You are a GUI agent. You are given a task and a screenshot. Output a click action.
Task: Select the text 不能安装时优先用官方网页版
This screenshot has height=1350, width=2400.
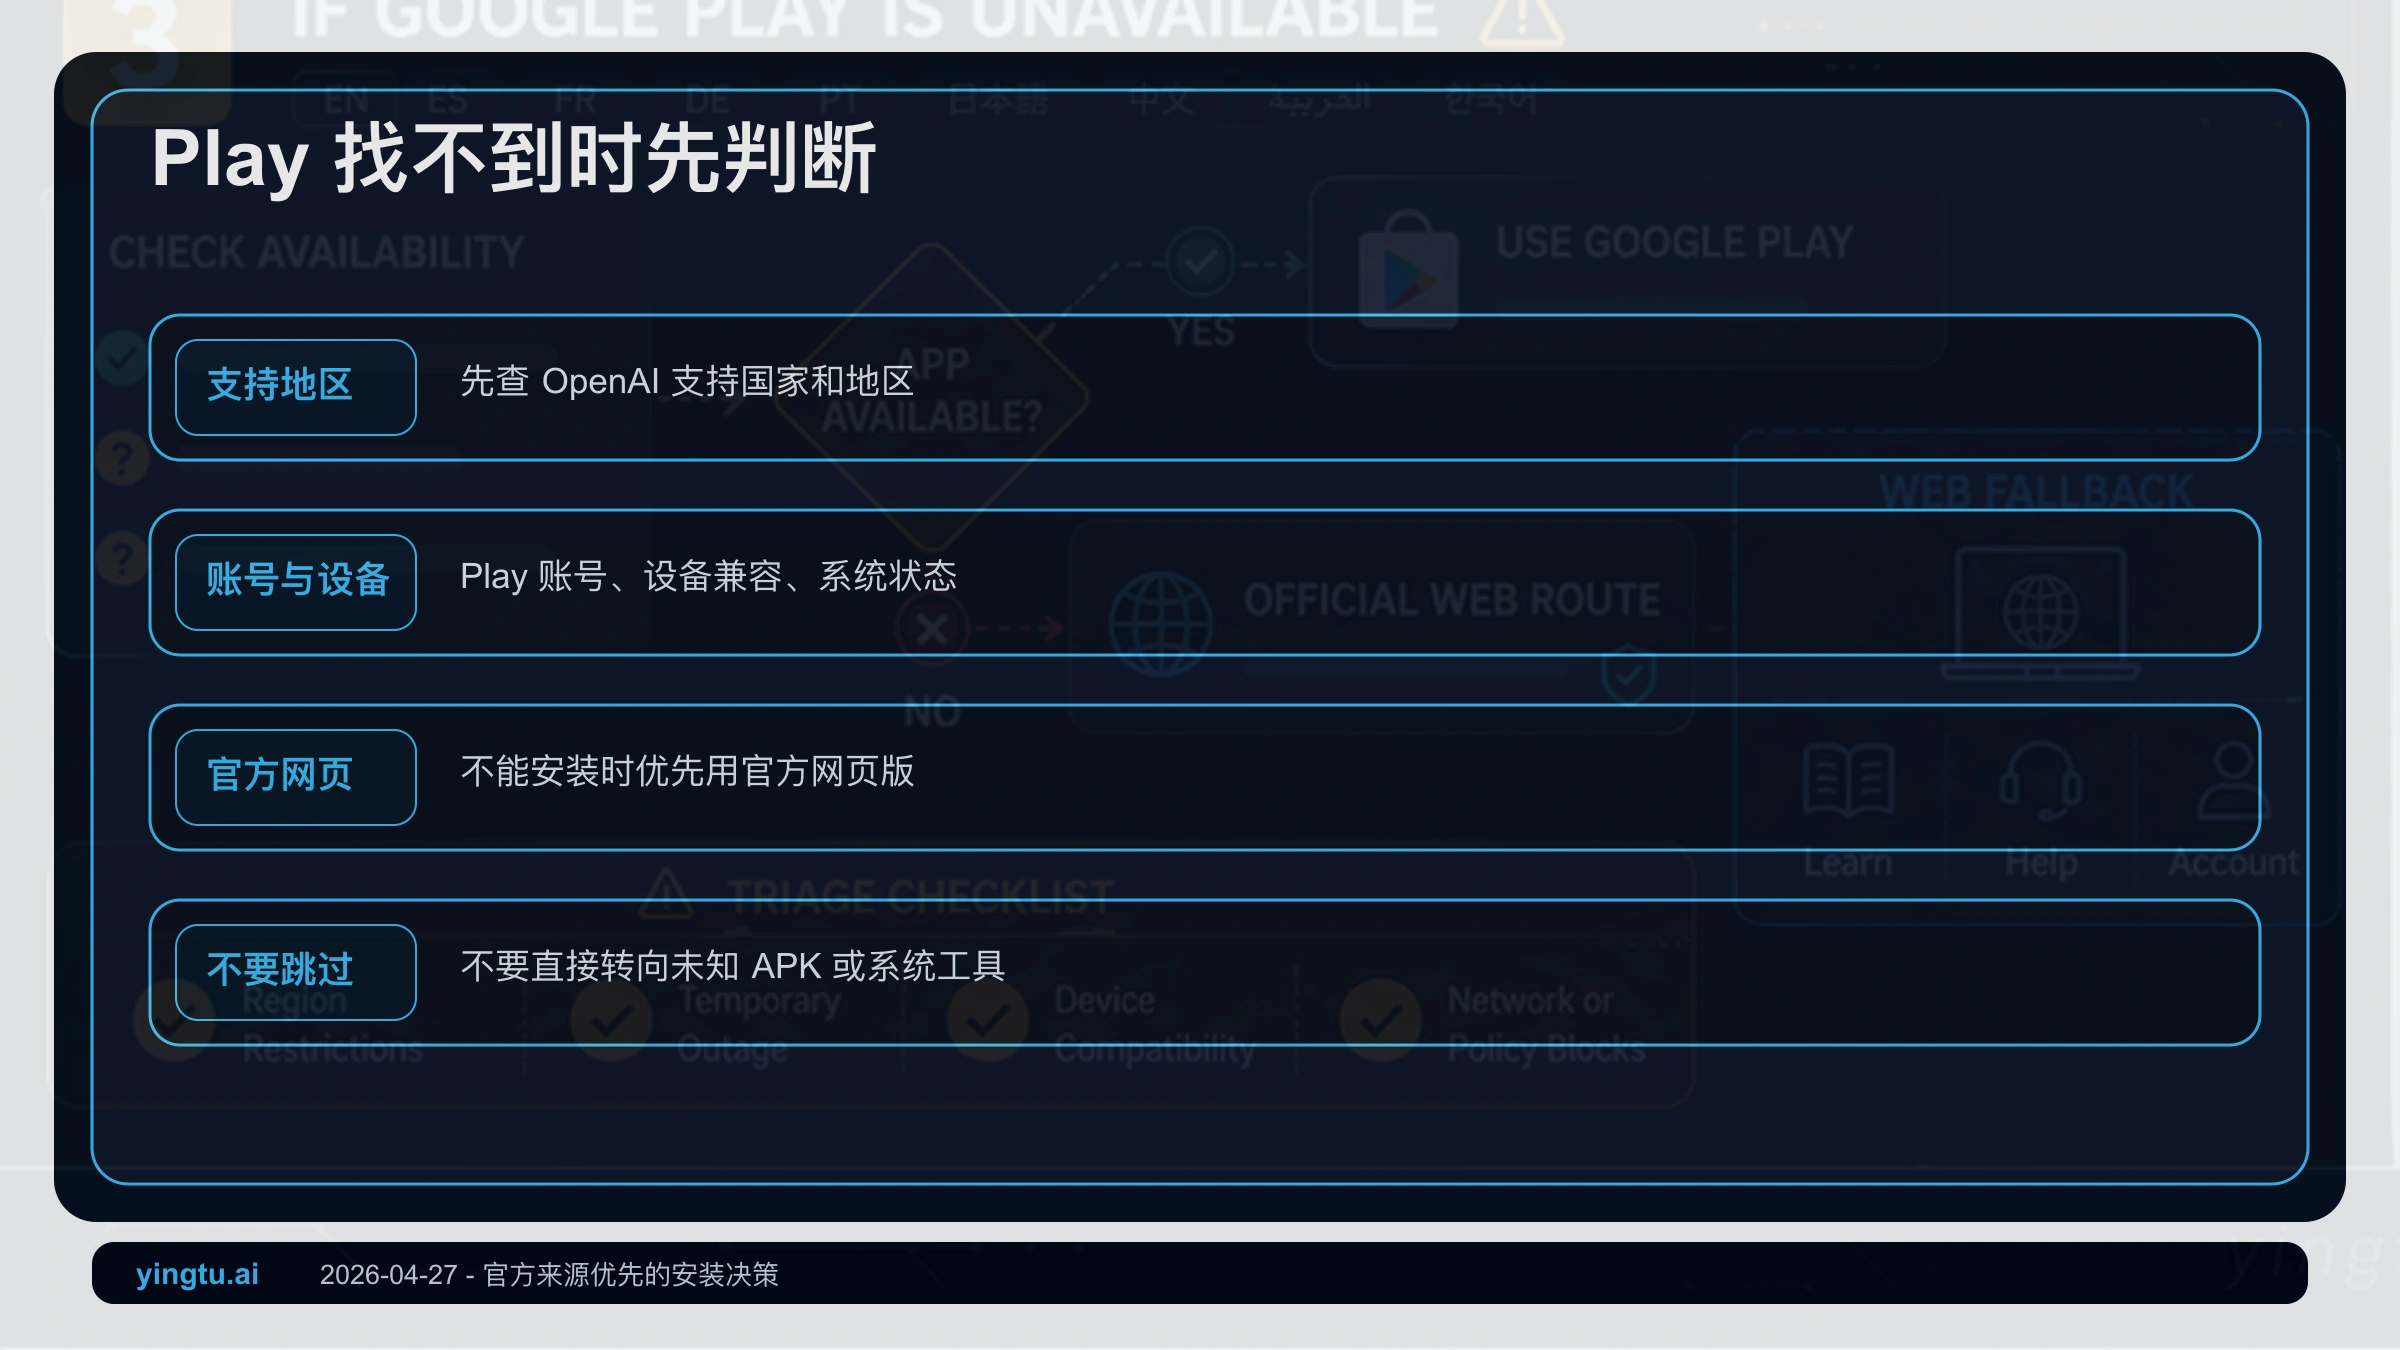pyautogui.click(x=687, y=772)
